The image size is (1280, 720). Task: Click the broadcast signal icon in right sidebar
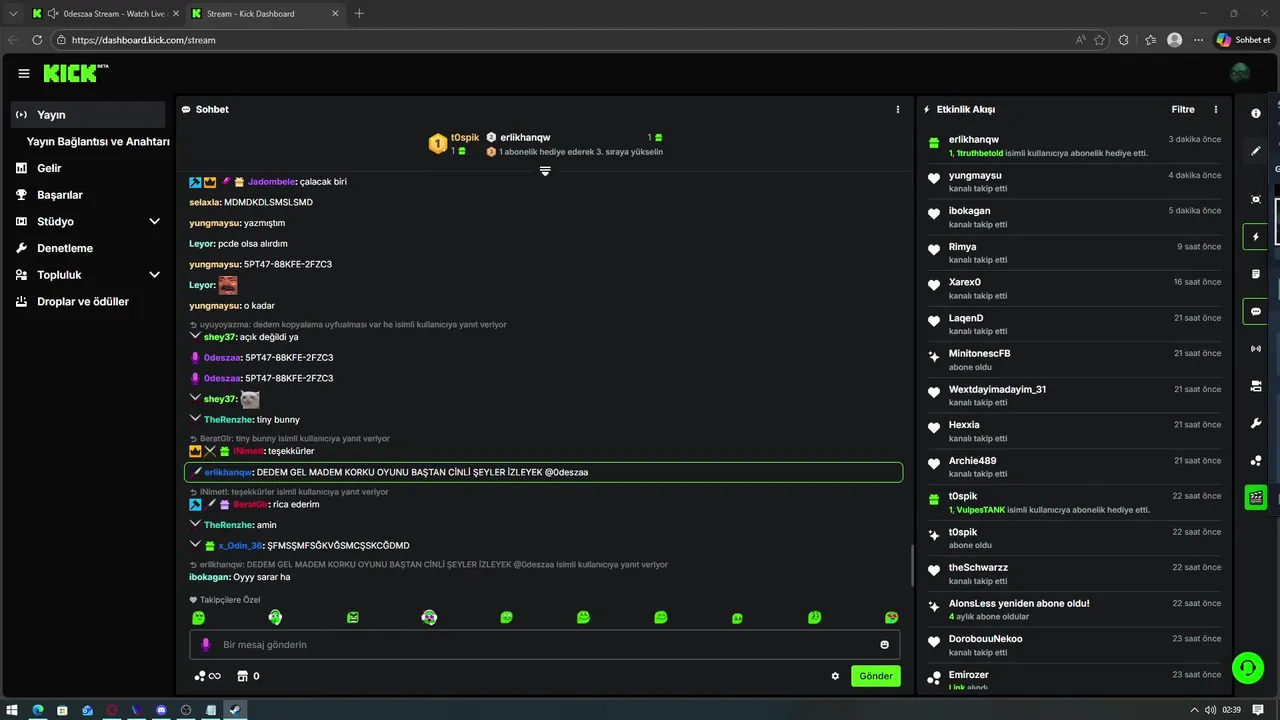tap(1256, 348)
